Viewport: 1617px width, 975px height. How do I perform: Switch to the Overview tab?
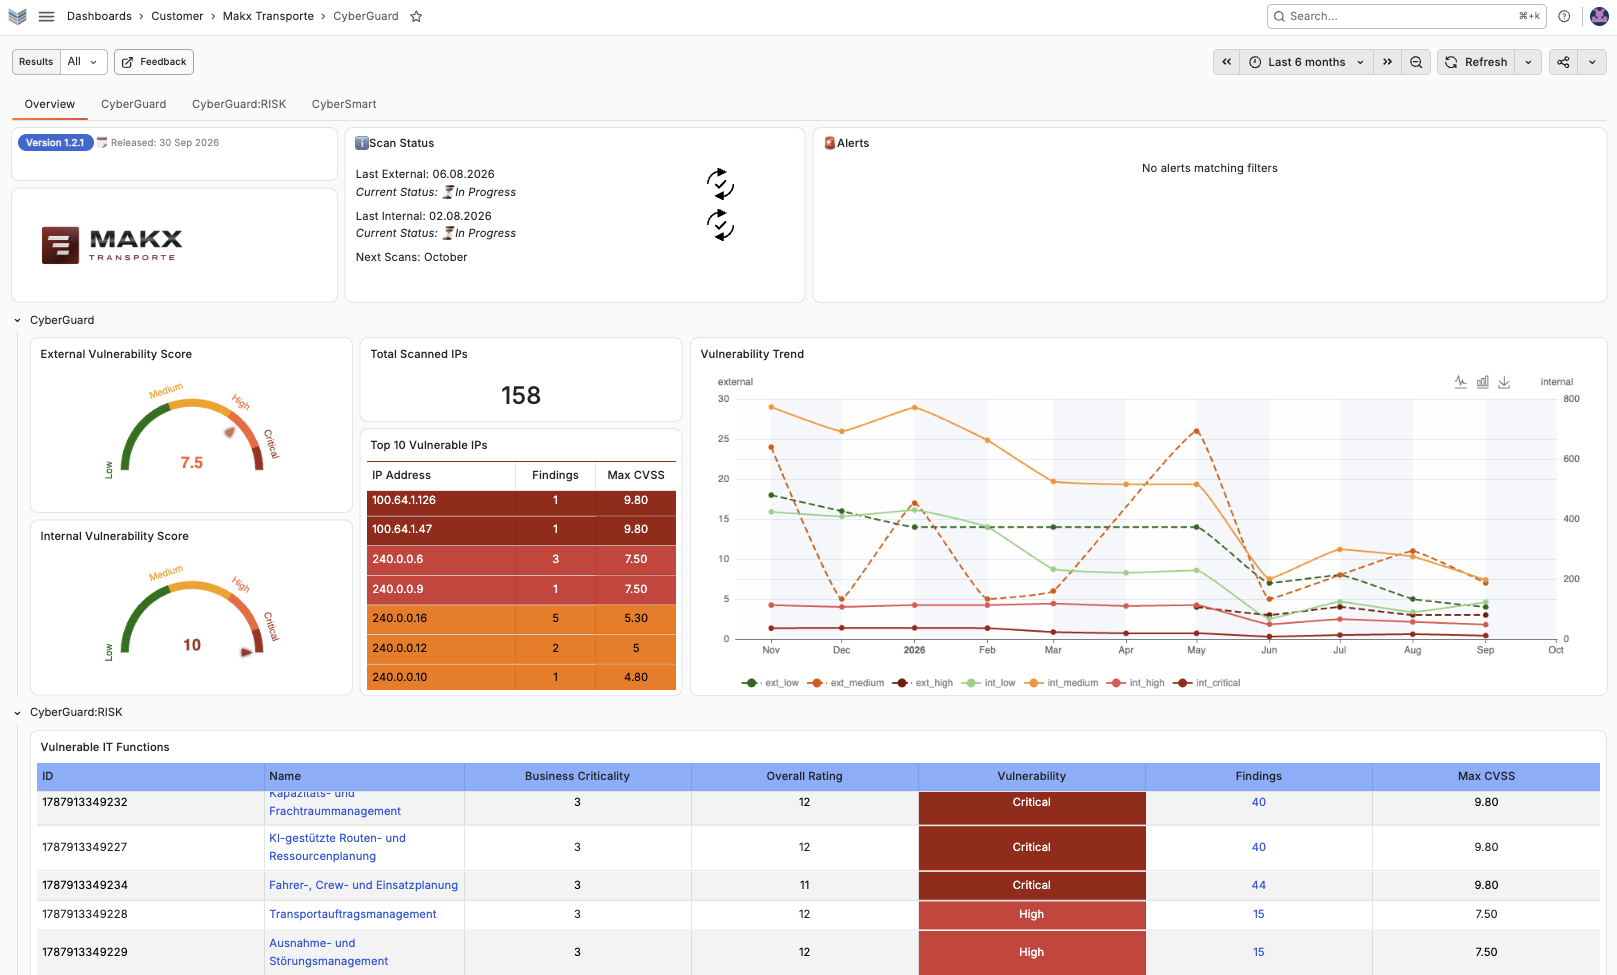[x=50, y=104]
